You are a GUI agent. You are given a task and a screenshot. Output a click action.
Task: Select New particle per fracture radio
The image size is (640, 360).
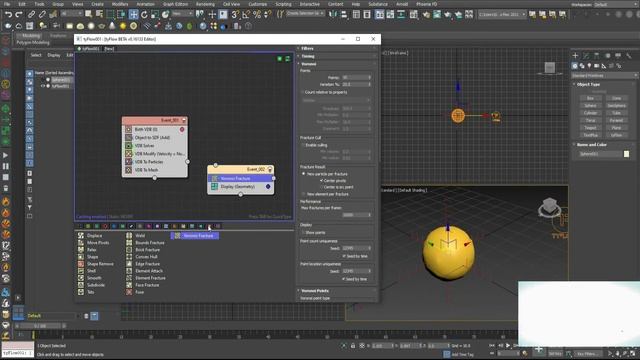click(303, 174)
